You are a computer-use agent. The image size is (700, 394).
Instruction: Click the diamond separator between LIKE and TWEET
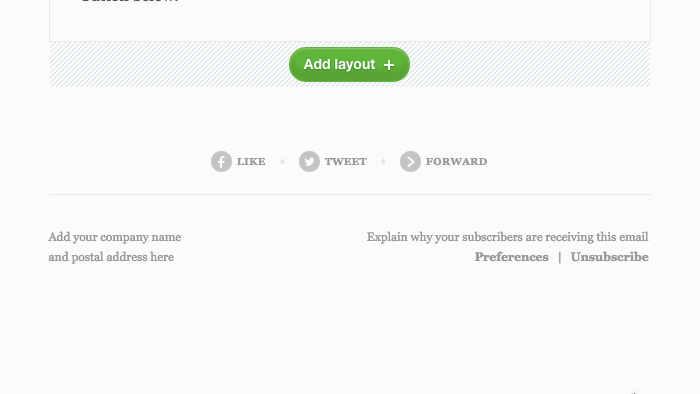282,162
